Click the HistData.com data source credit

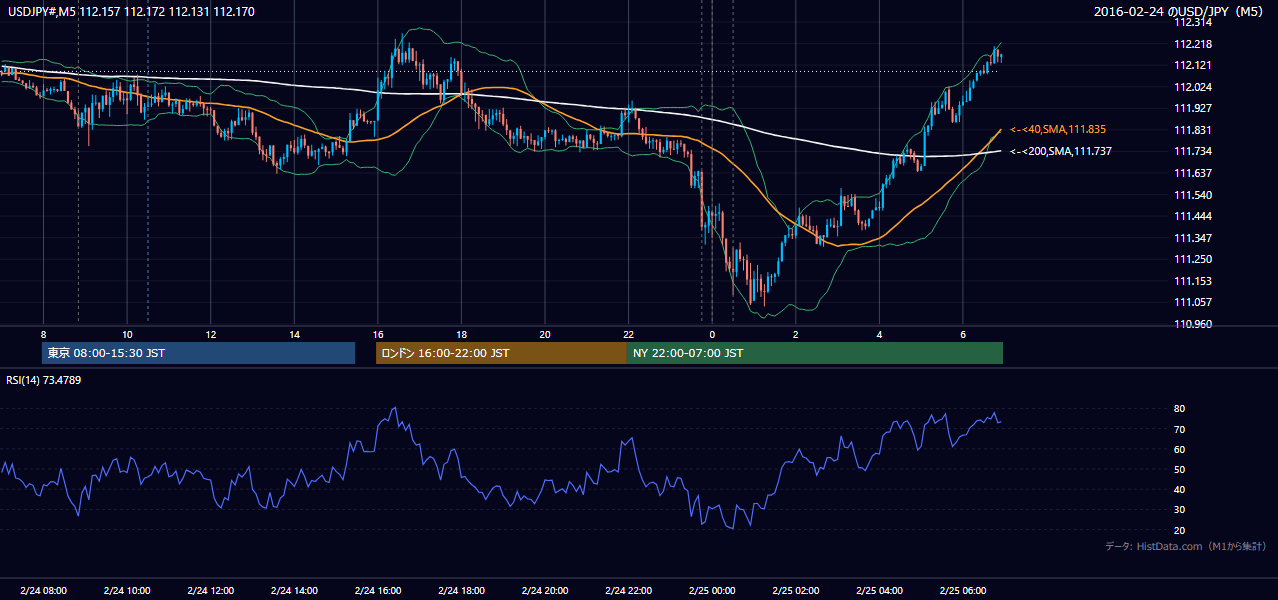pyautogui.click(x=1185, y=546)
